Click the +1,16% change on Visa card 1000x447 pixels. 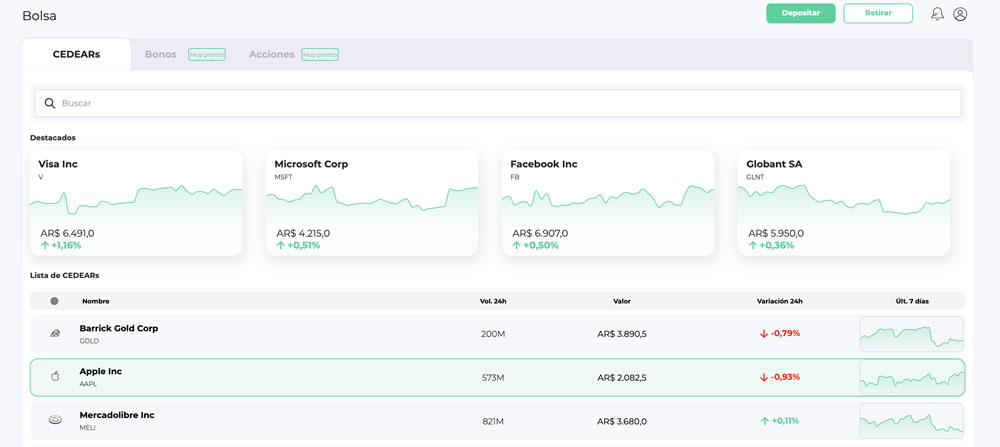[x=66, y=245]
